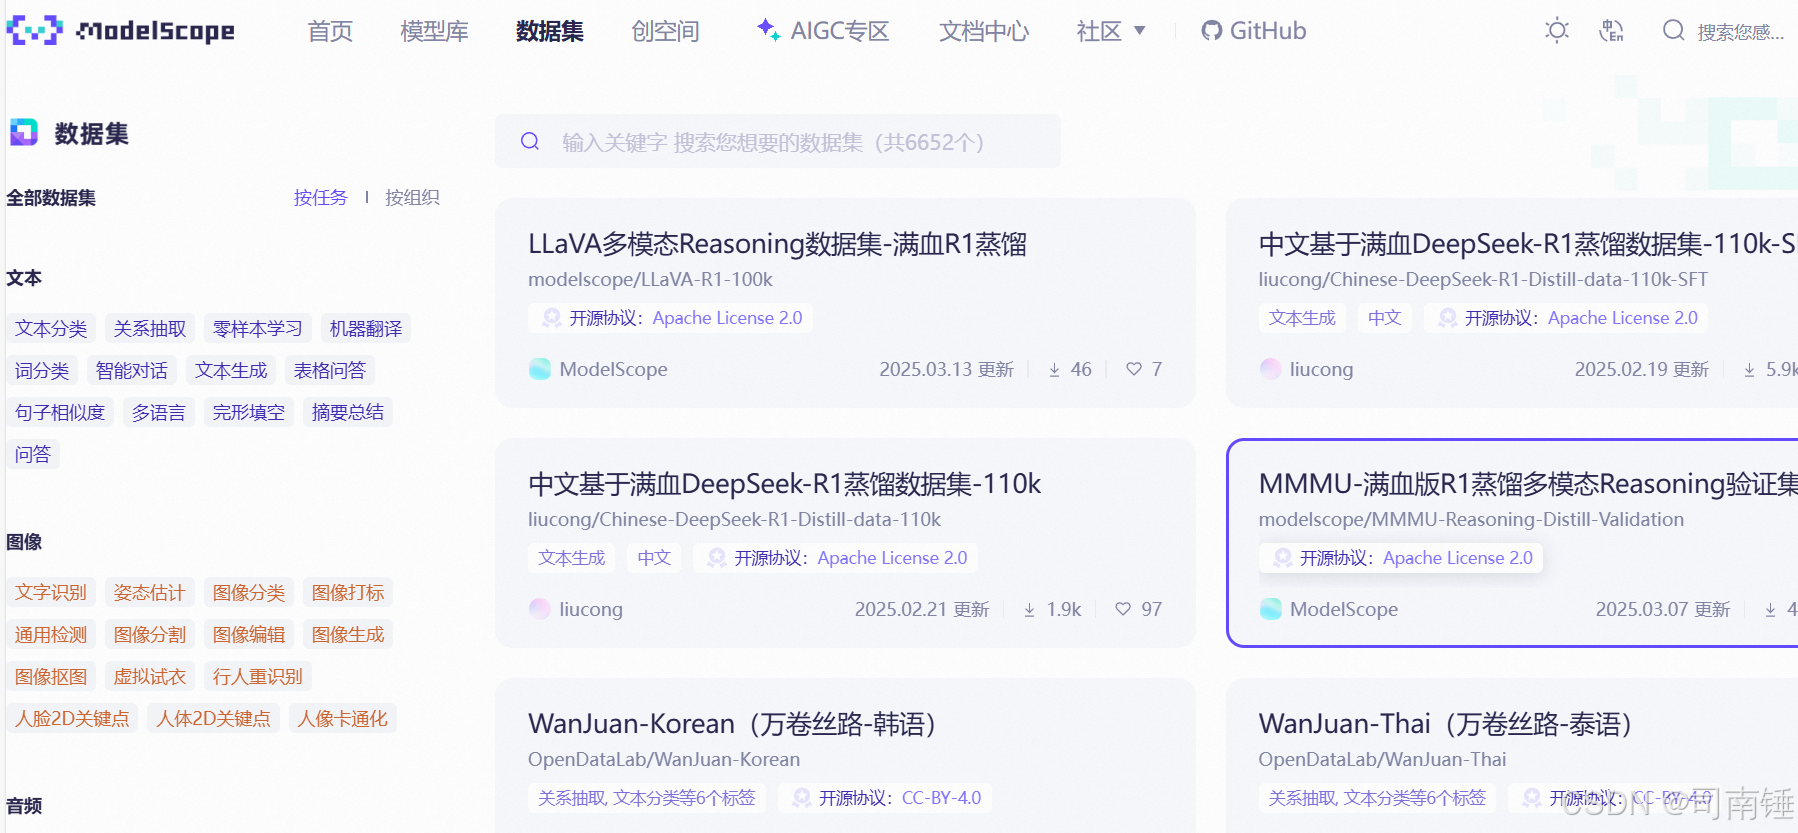Click ModelScope avatar on MMMU card
This screenshot has width=1798, height=833.
[x=1271, y=609]
